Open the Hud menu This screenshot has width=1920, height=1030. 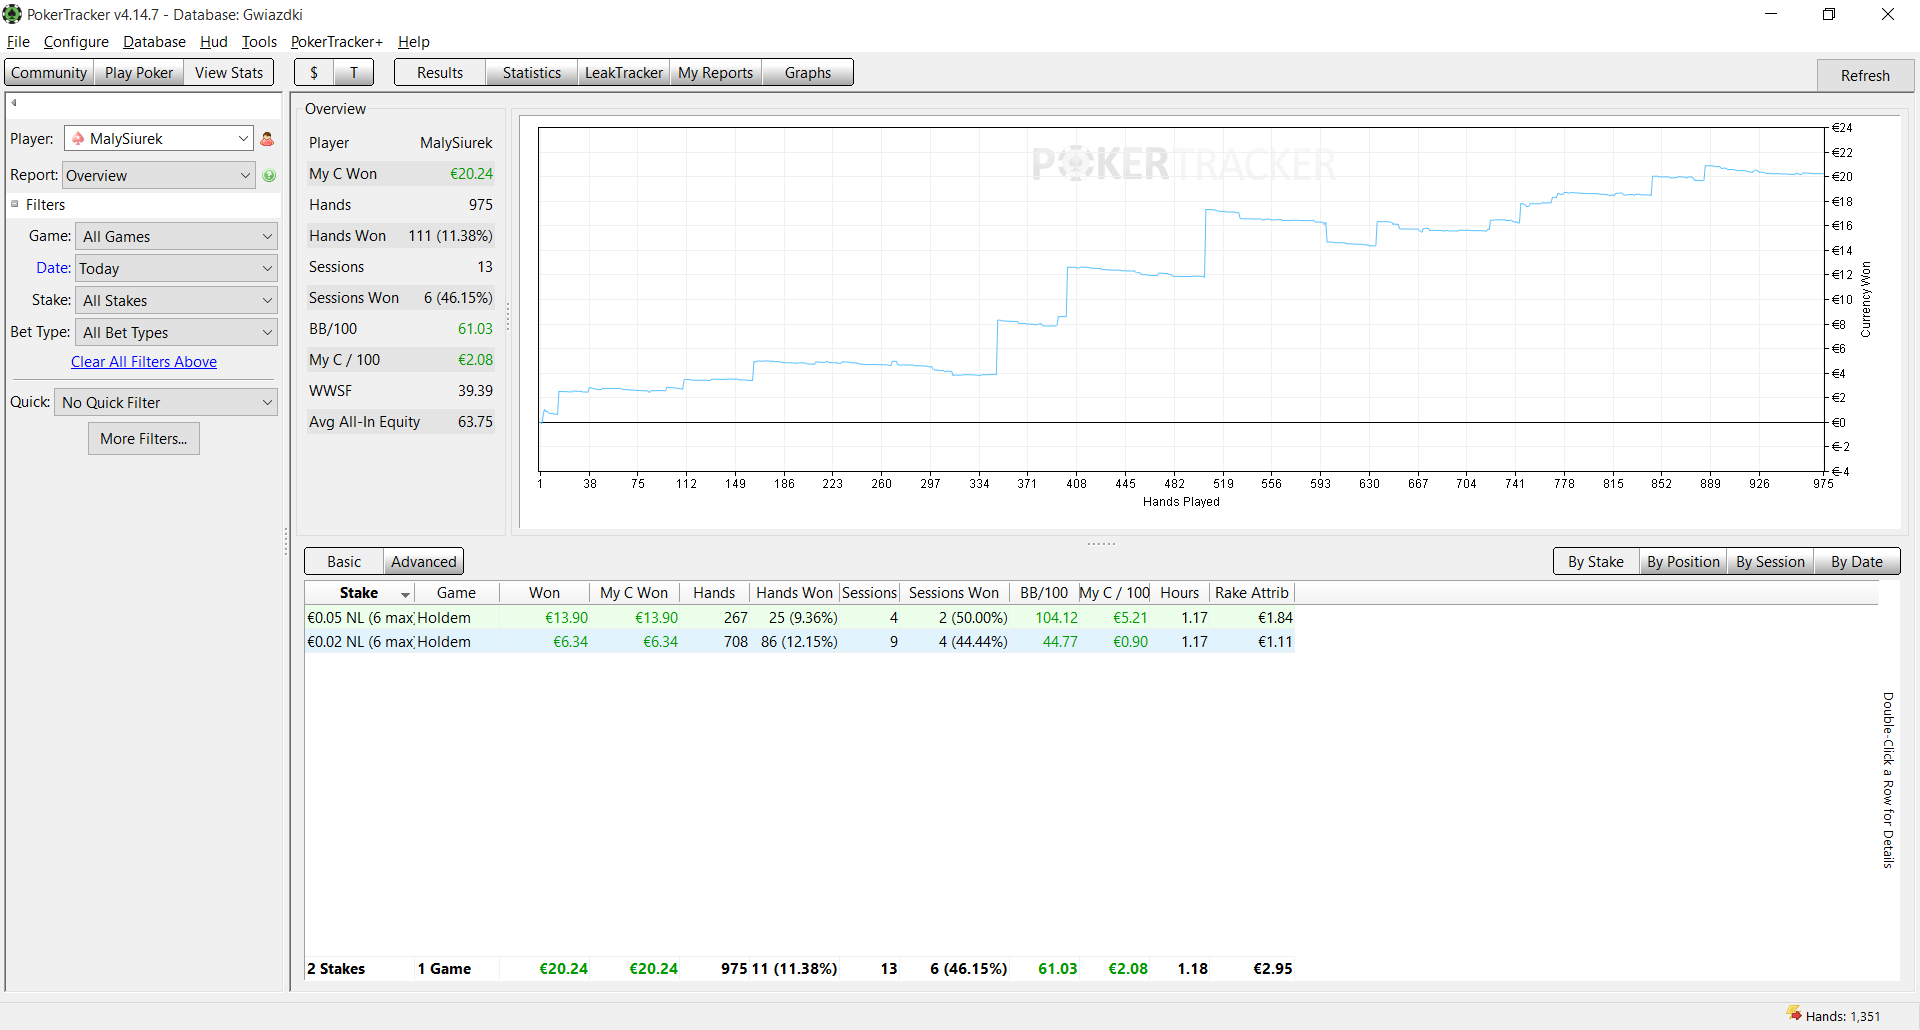[214, 42]
